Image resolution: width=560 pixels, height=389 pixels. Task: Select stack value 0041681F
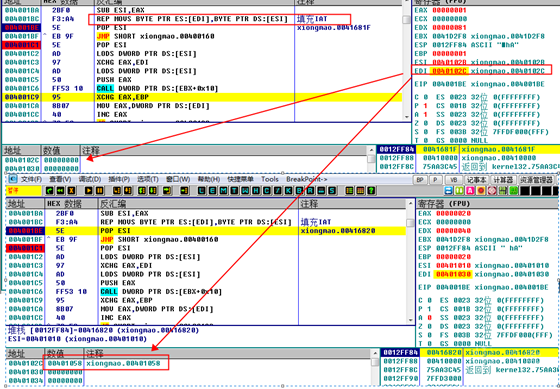(x=440, y=149)
